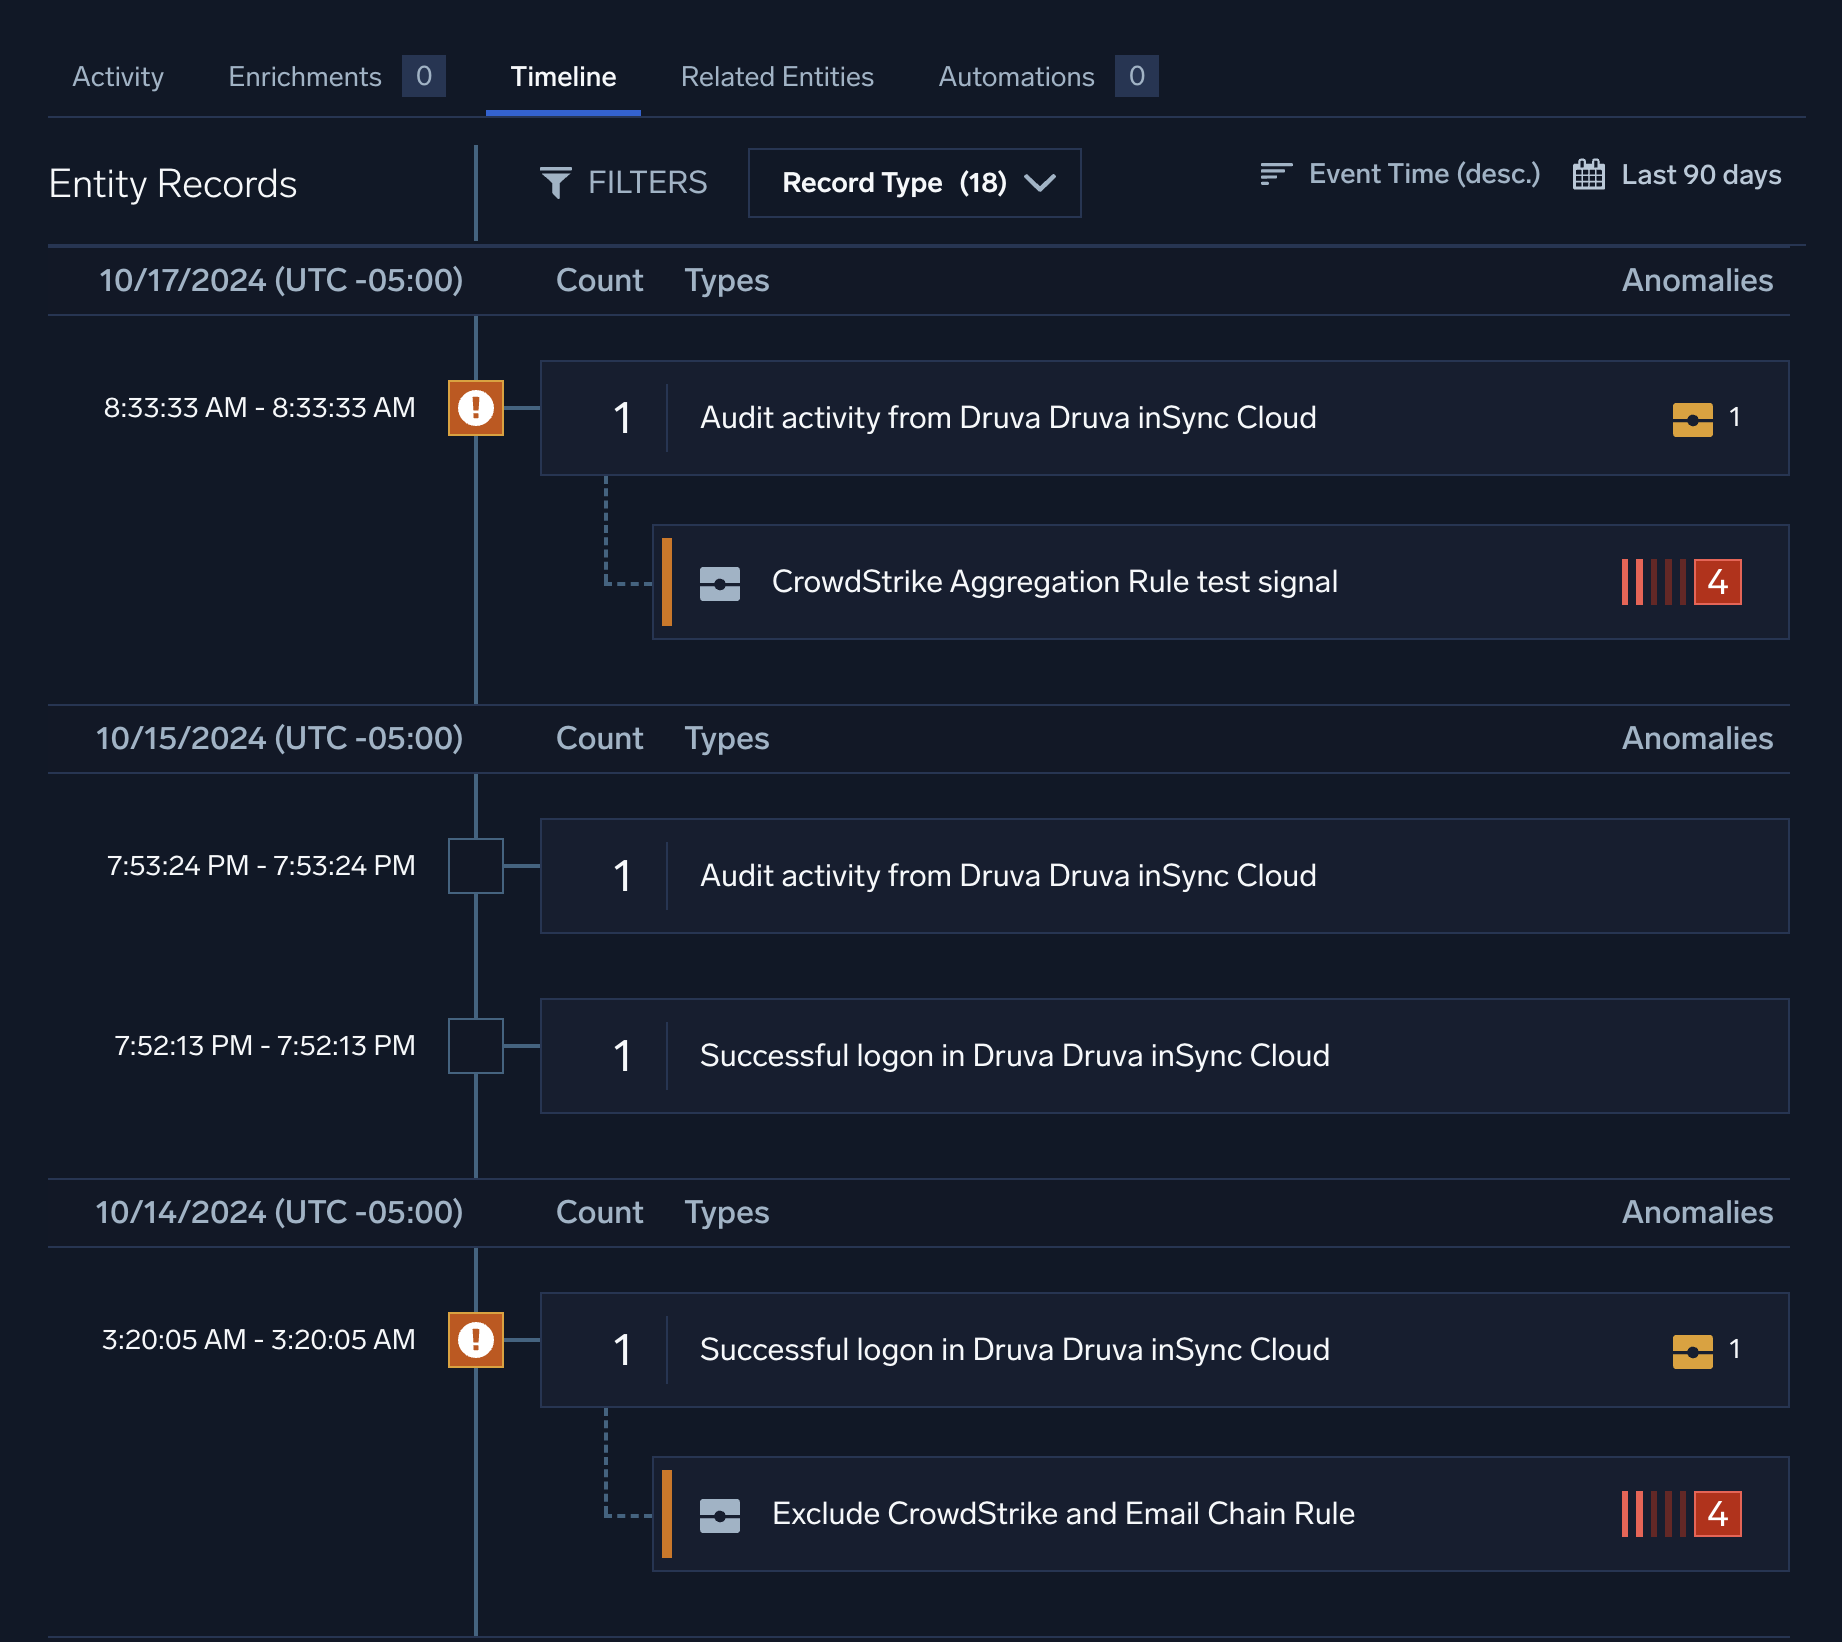Open the Last 90 days range selector
Viewport: 1842px width, 1642px height.
click(1700, 175)
